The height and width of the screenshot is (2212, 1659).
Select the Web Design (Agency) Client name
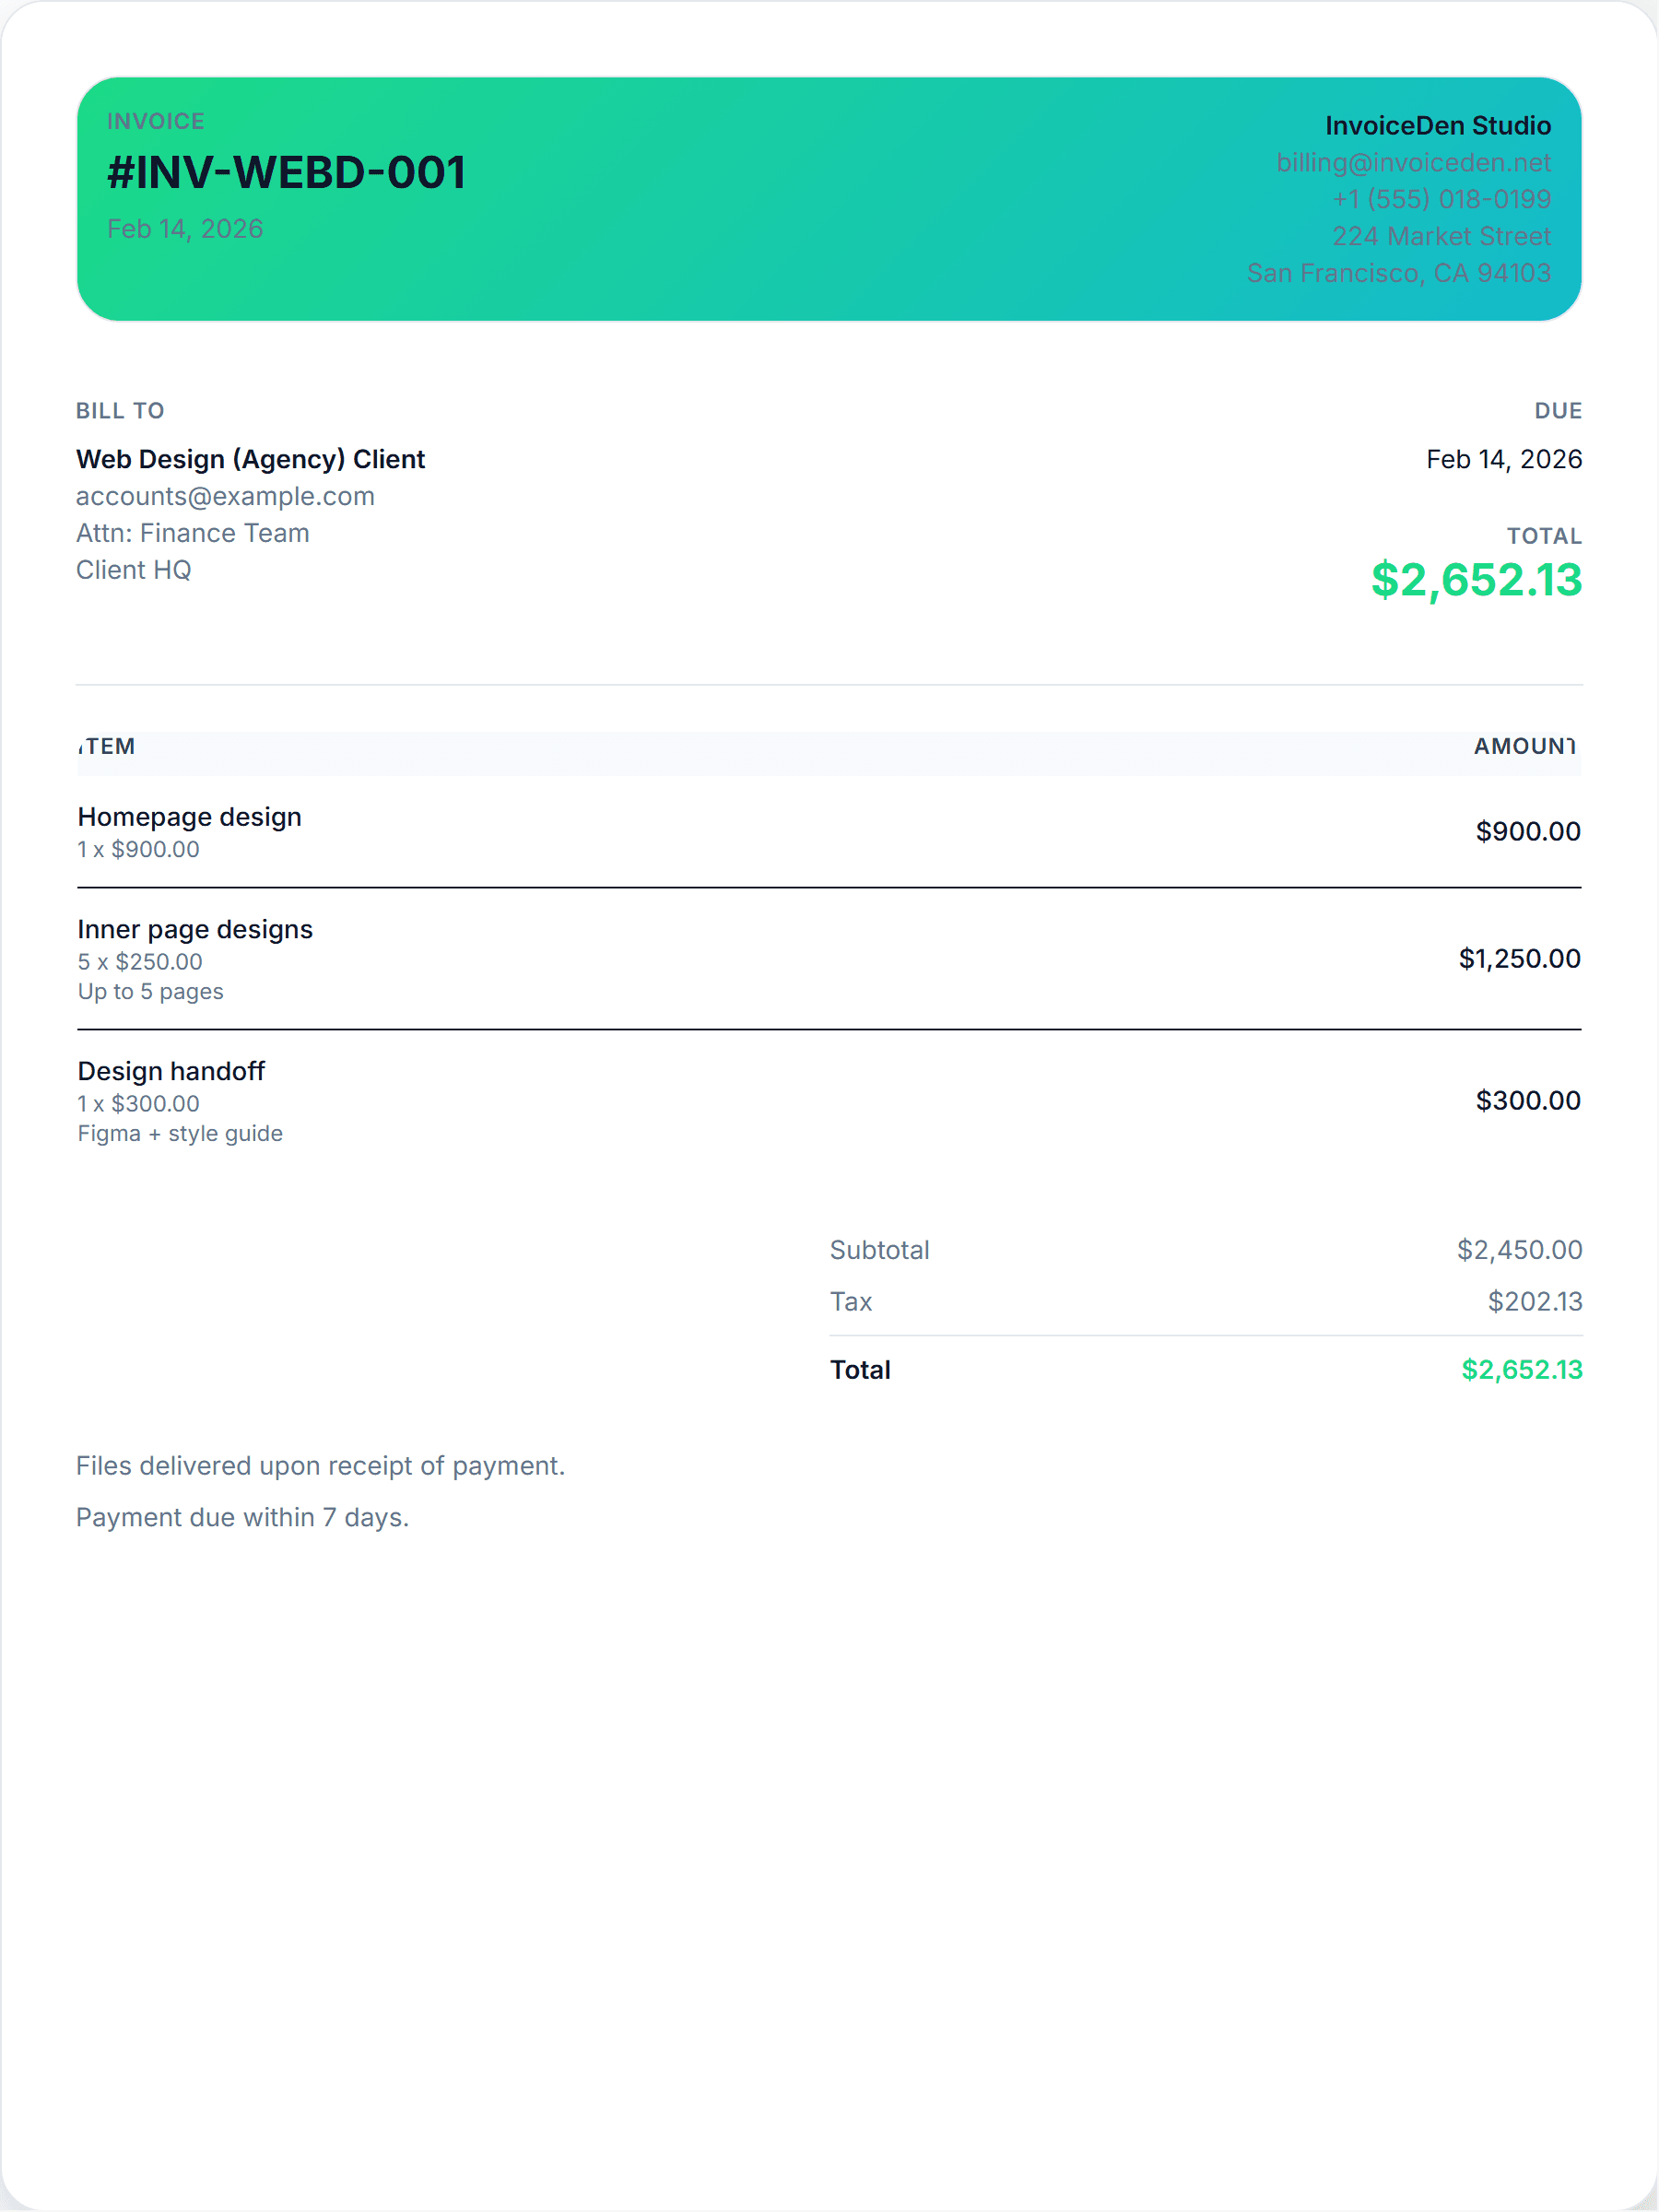tap(250, 459)
